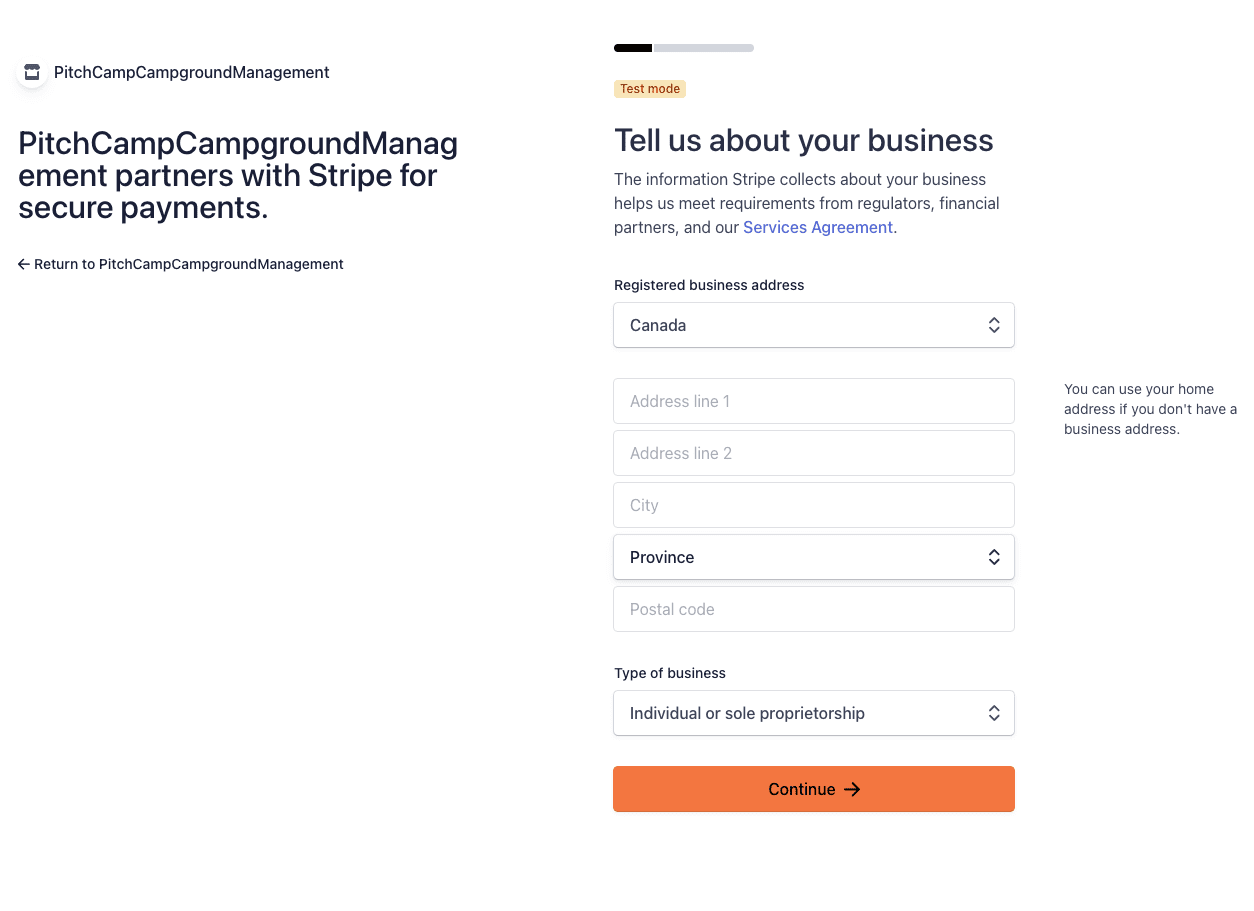1254x911 pixels.
Task: Click the black filled progress bar segment
Action: tap(633, 48)
